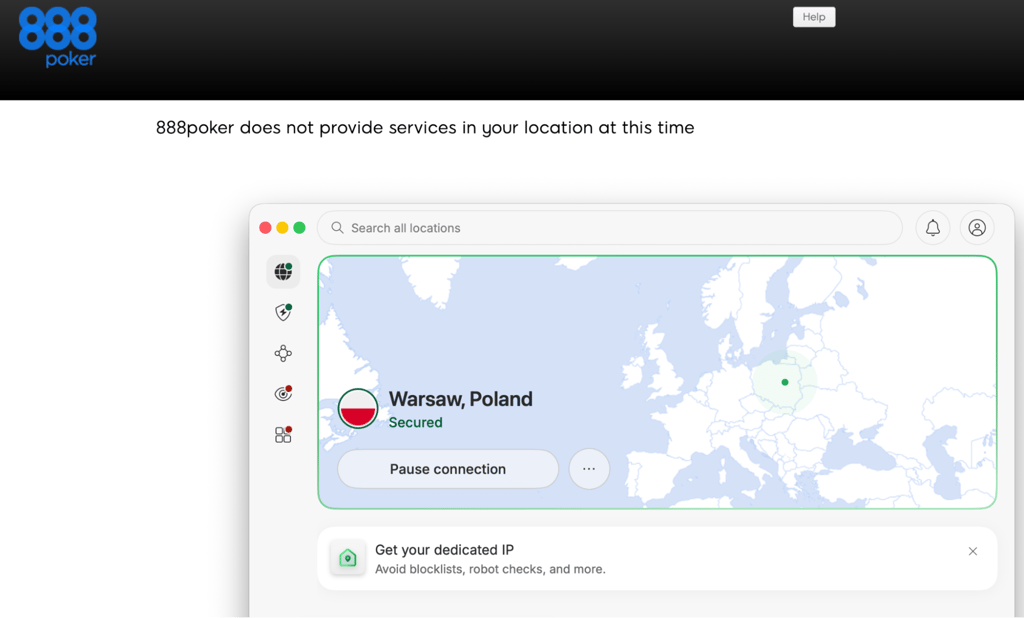Click the dedicated IP house icon

pos(348,558)
